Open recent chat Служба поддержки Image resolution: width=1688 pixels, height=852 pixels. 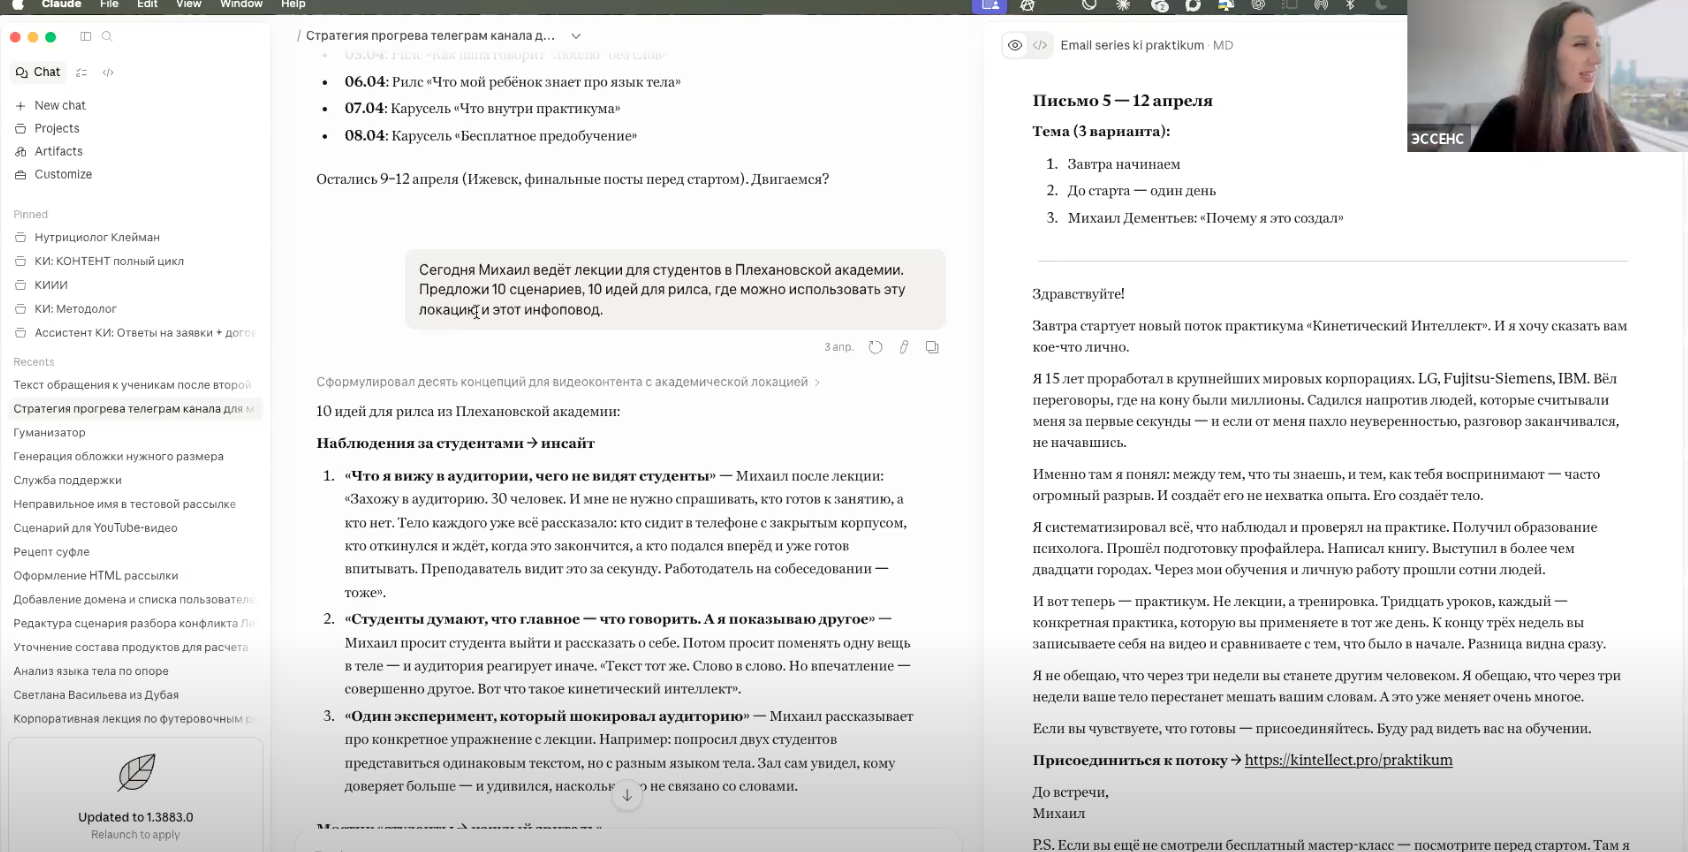pos(67,480)
